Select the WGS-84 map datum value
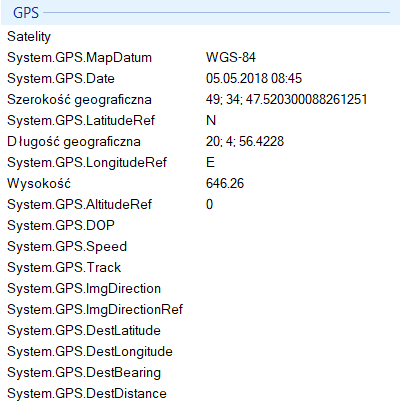The width and height of the screenshot is (400, 405). tap(231, 57)
